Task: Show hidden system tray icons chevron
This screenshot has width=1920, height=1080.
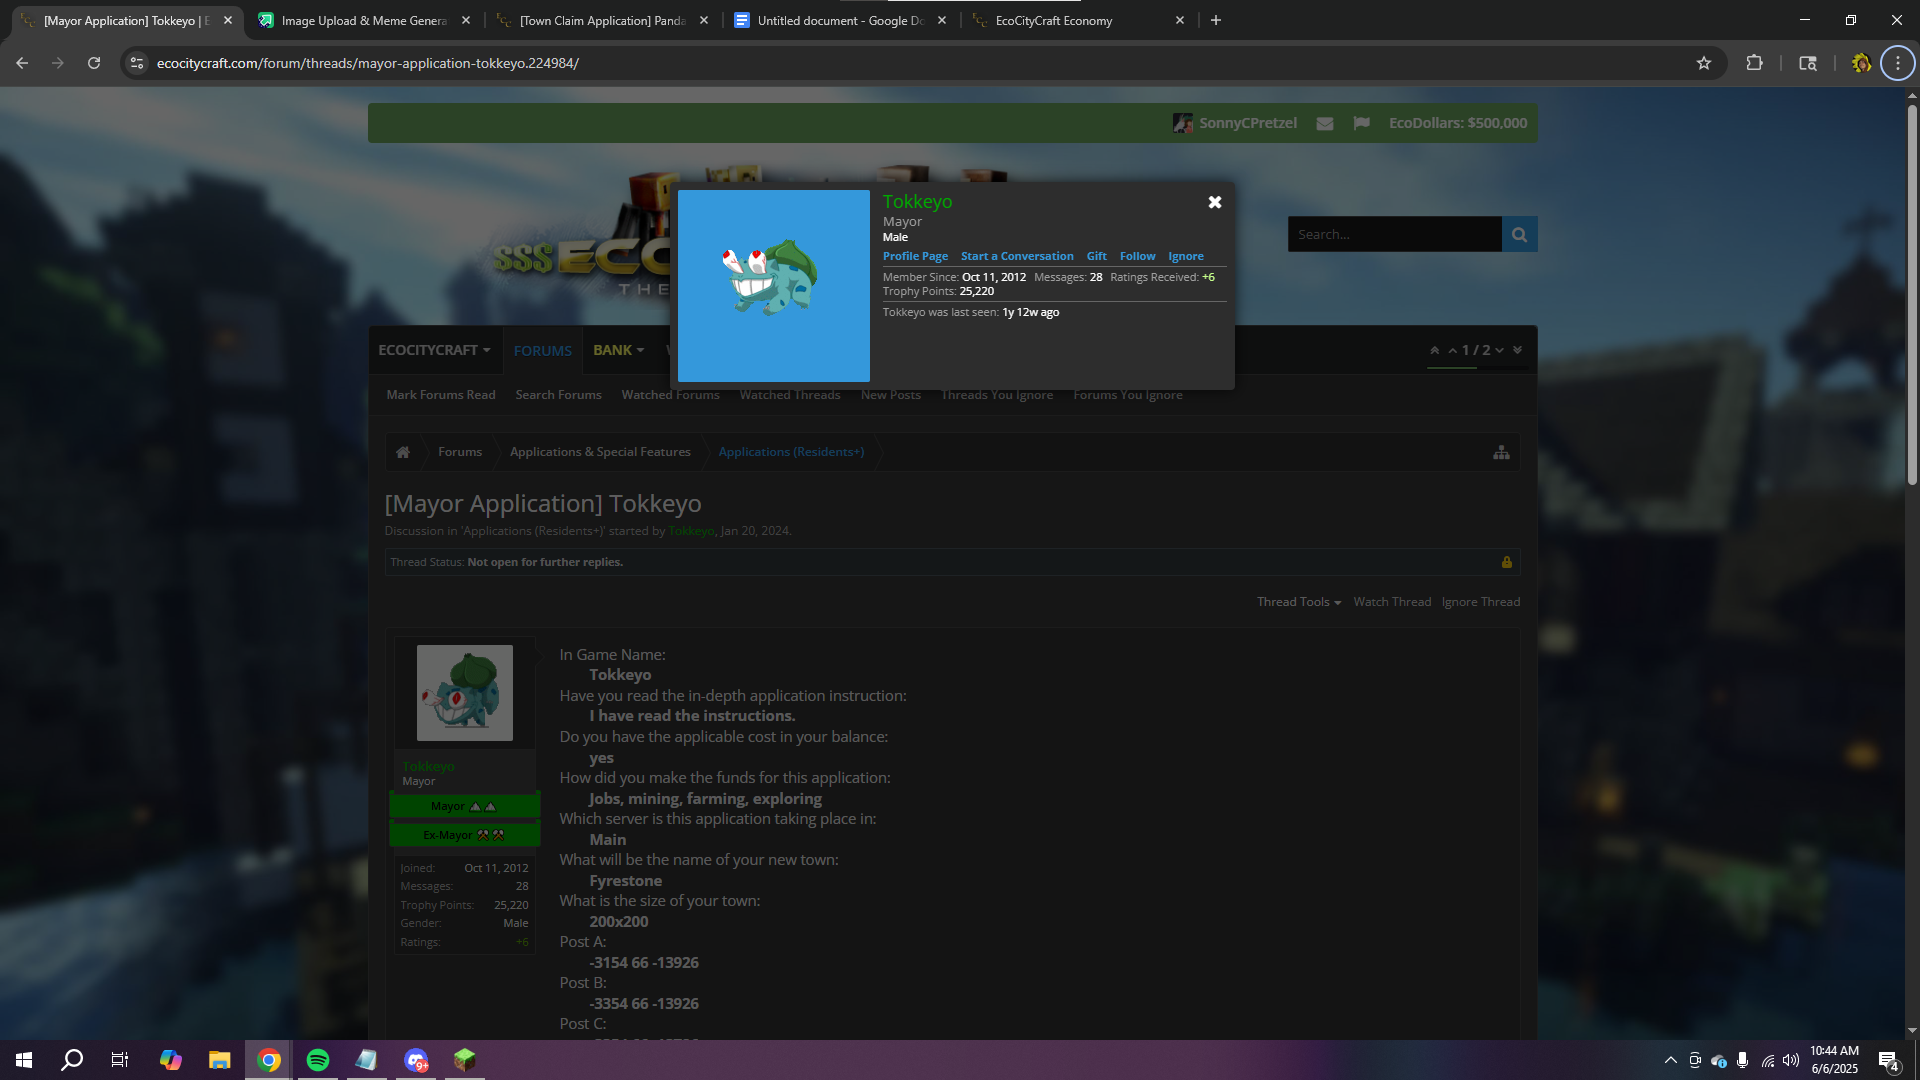Action: click(x=1670, y=1060)
